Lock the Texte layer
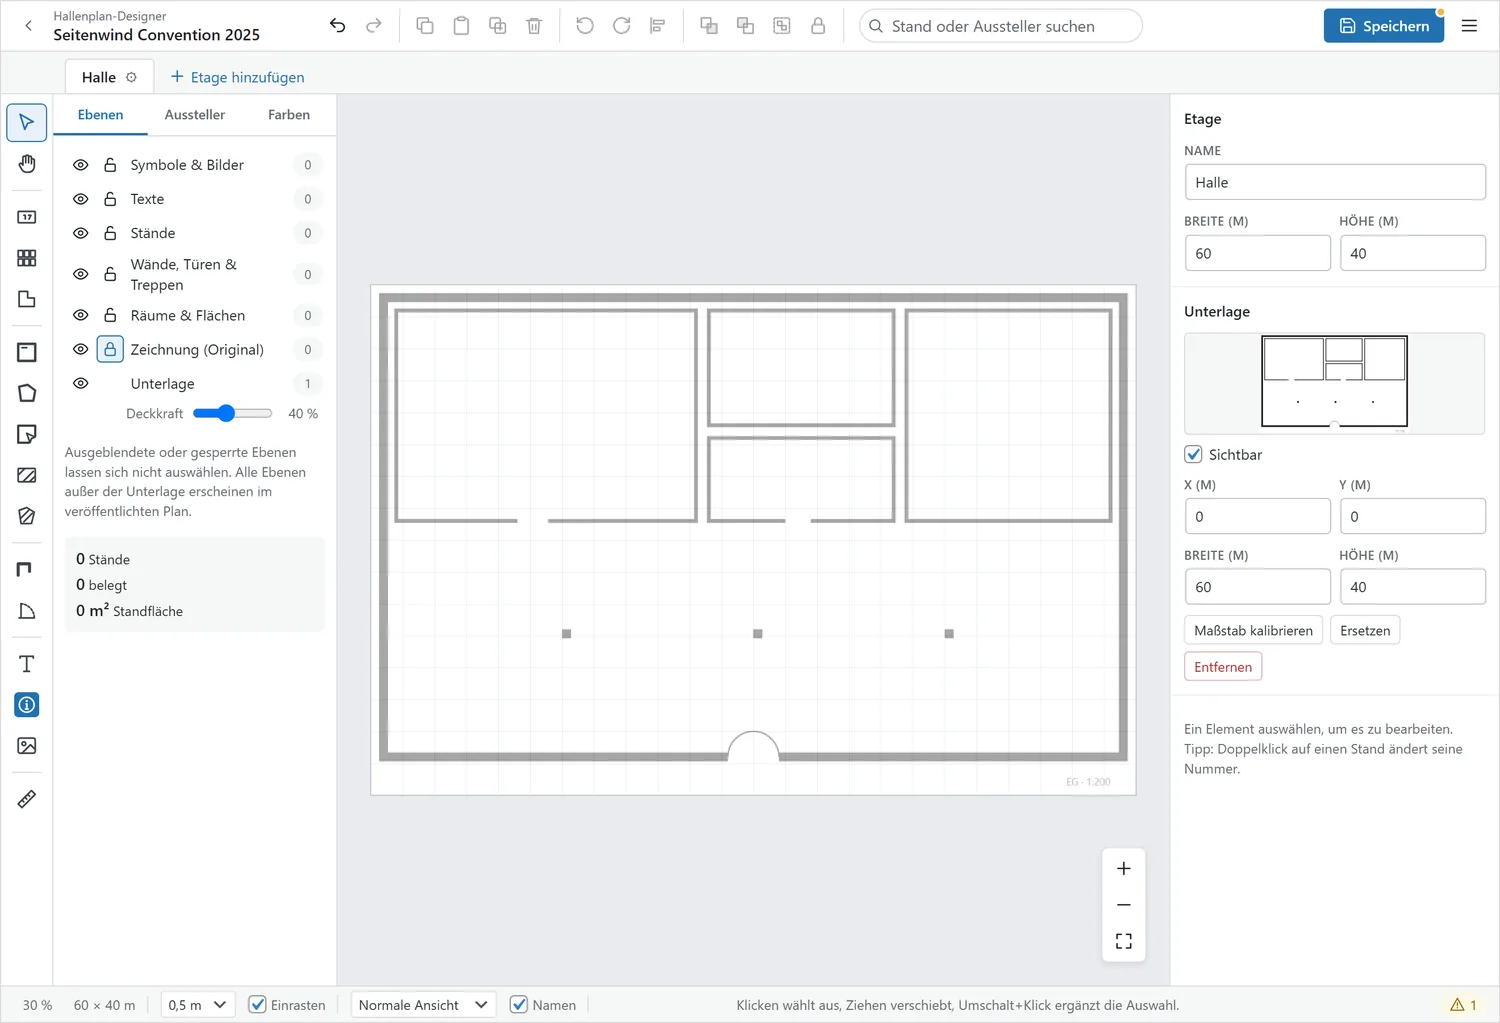1500x1023 pixels. pos(110,199)
